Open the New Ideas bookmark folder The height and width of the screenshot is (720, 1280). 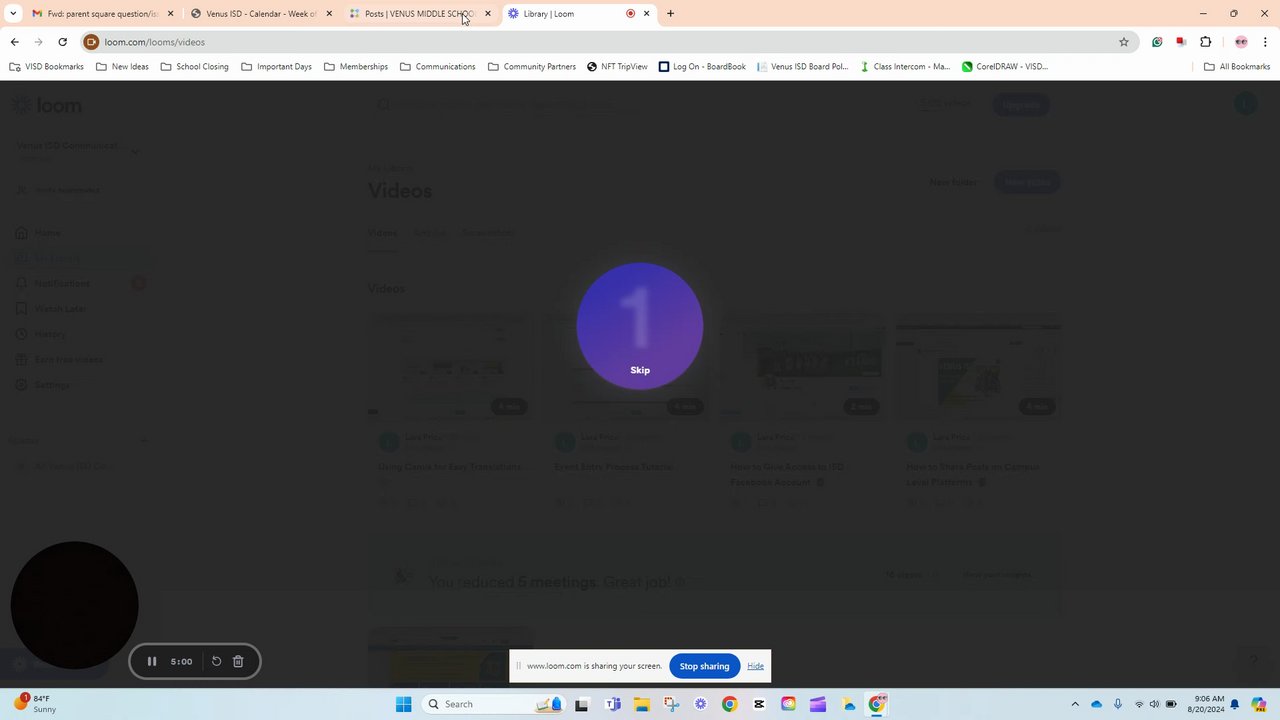122,67
